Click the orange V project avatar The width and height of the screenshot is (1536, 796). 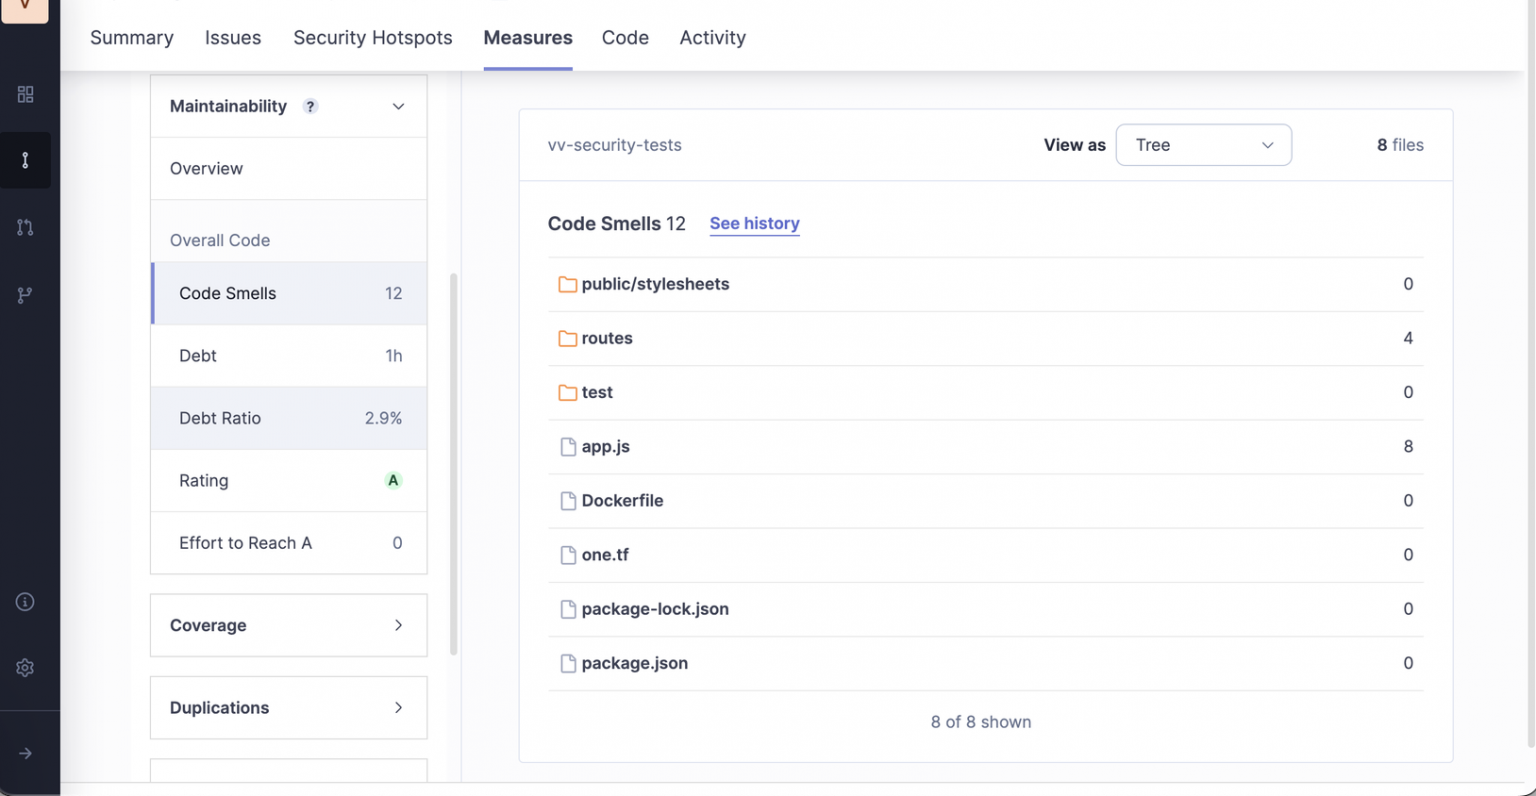[x=25, y=10]
